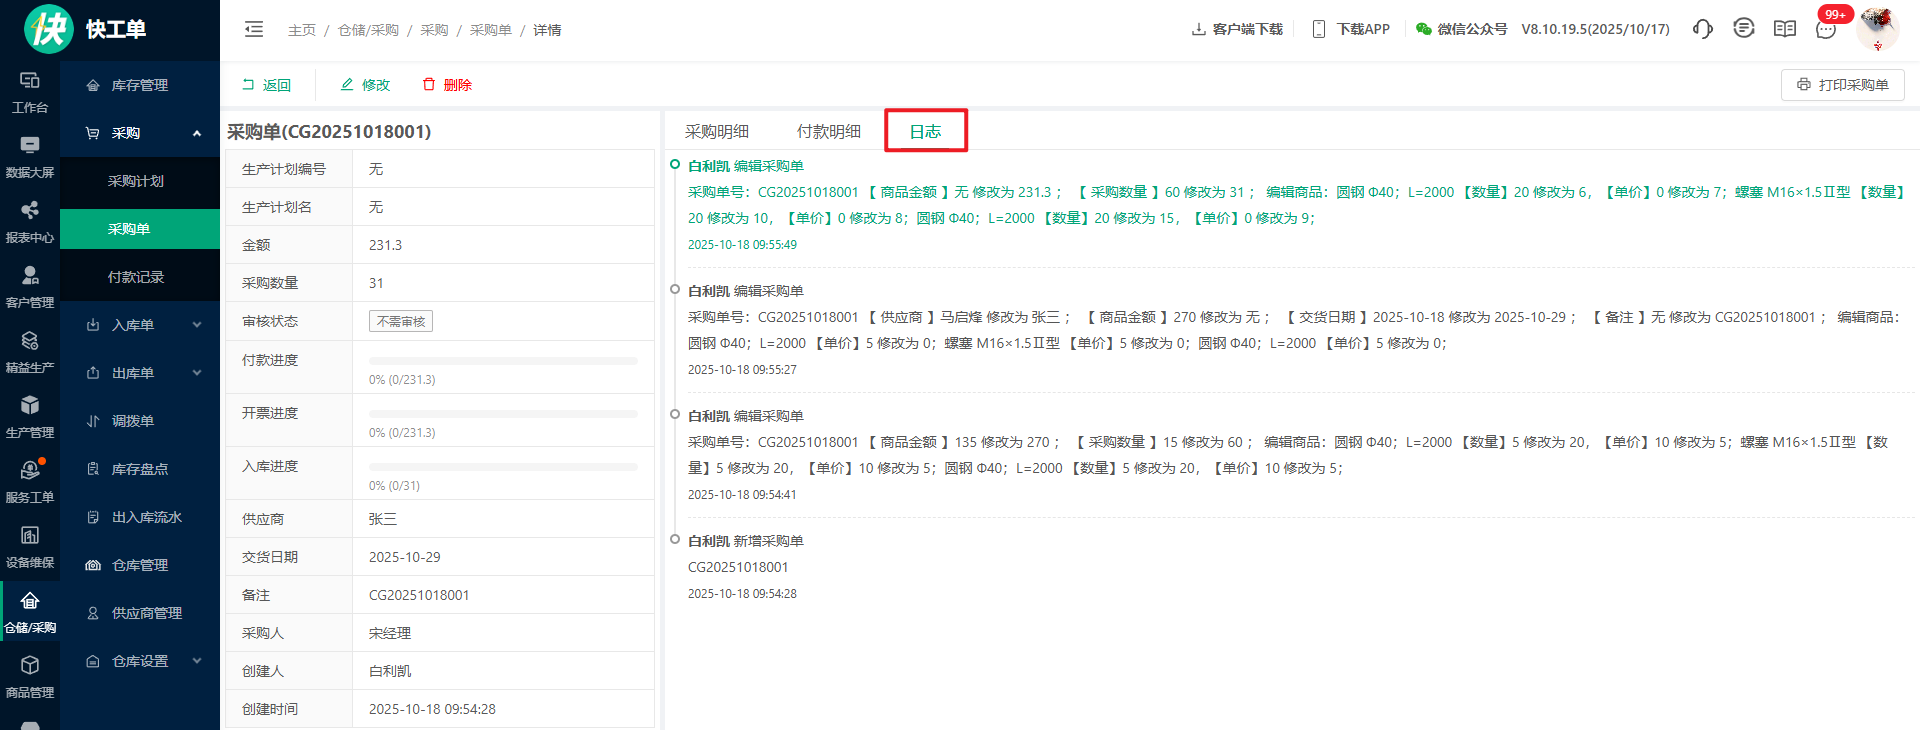1920x730 pixels.
Task: Open the 工作台 workbench icon
Action: point(30,92)
